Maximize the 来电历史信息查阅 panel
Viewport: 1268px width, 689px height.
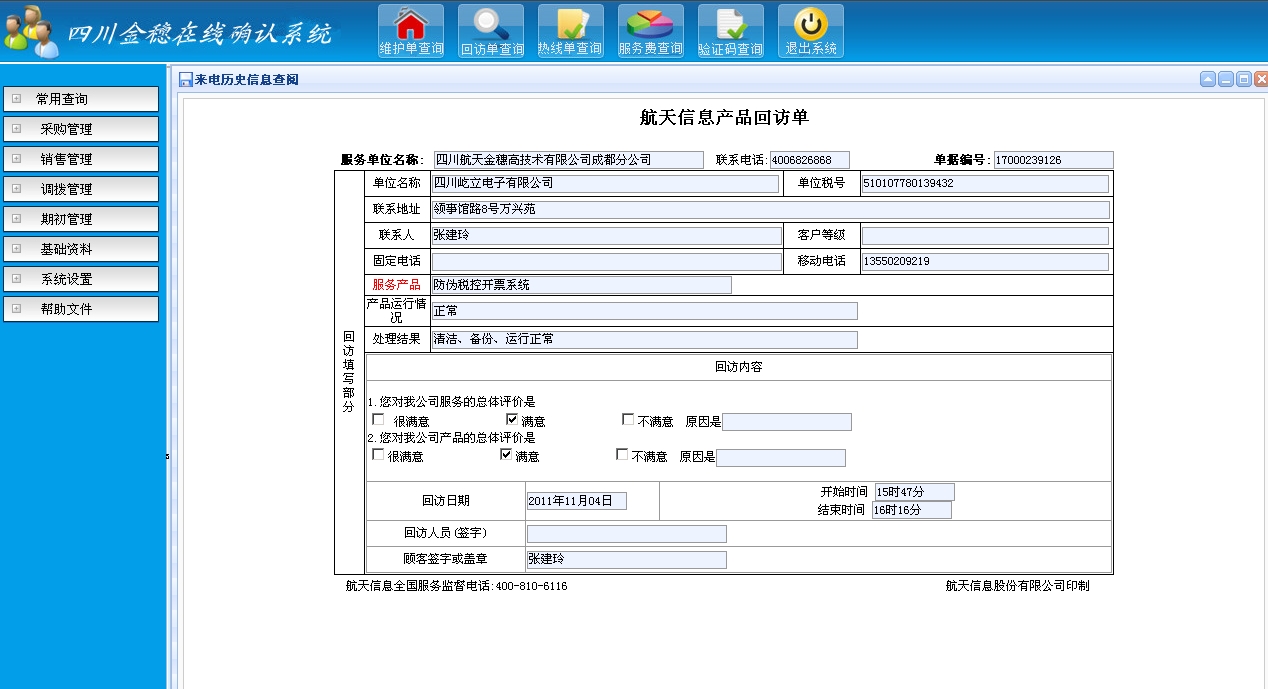(x=1243, y=80)
